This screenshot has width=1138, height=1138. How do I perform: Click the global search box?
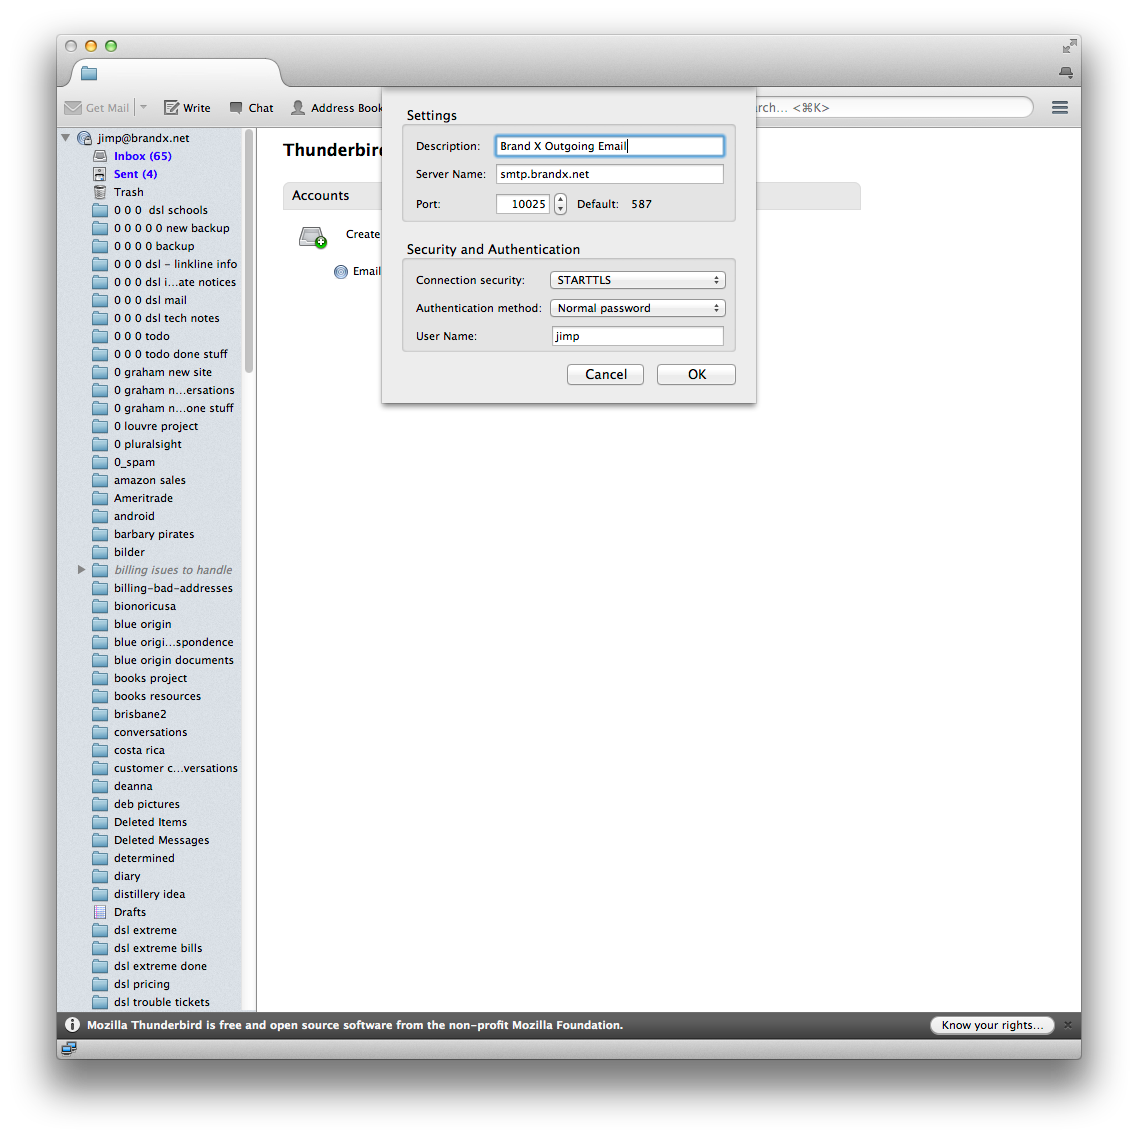tap(894, 107)
